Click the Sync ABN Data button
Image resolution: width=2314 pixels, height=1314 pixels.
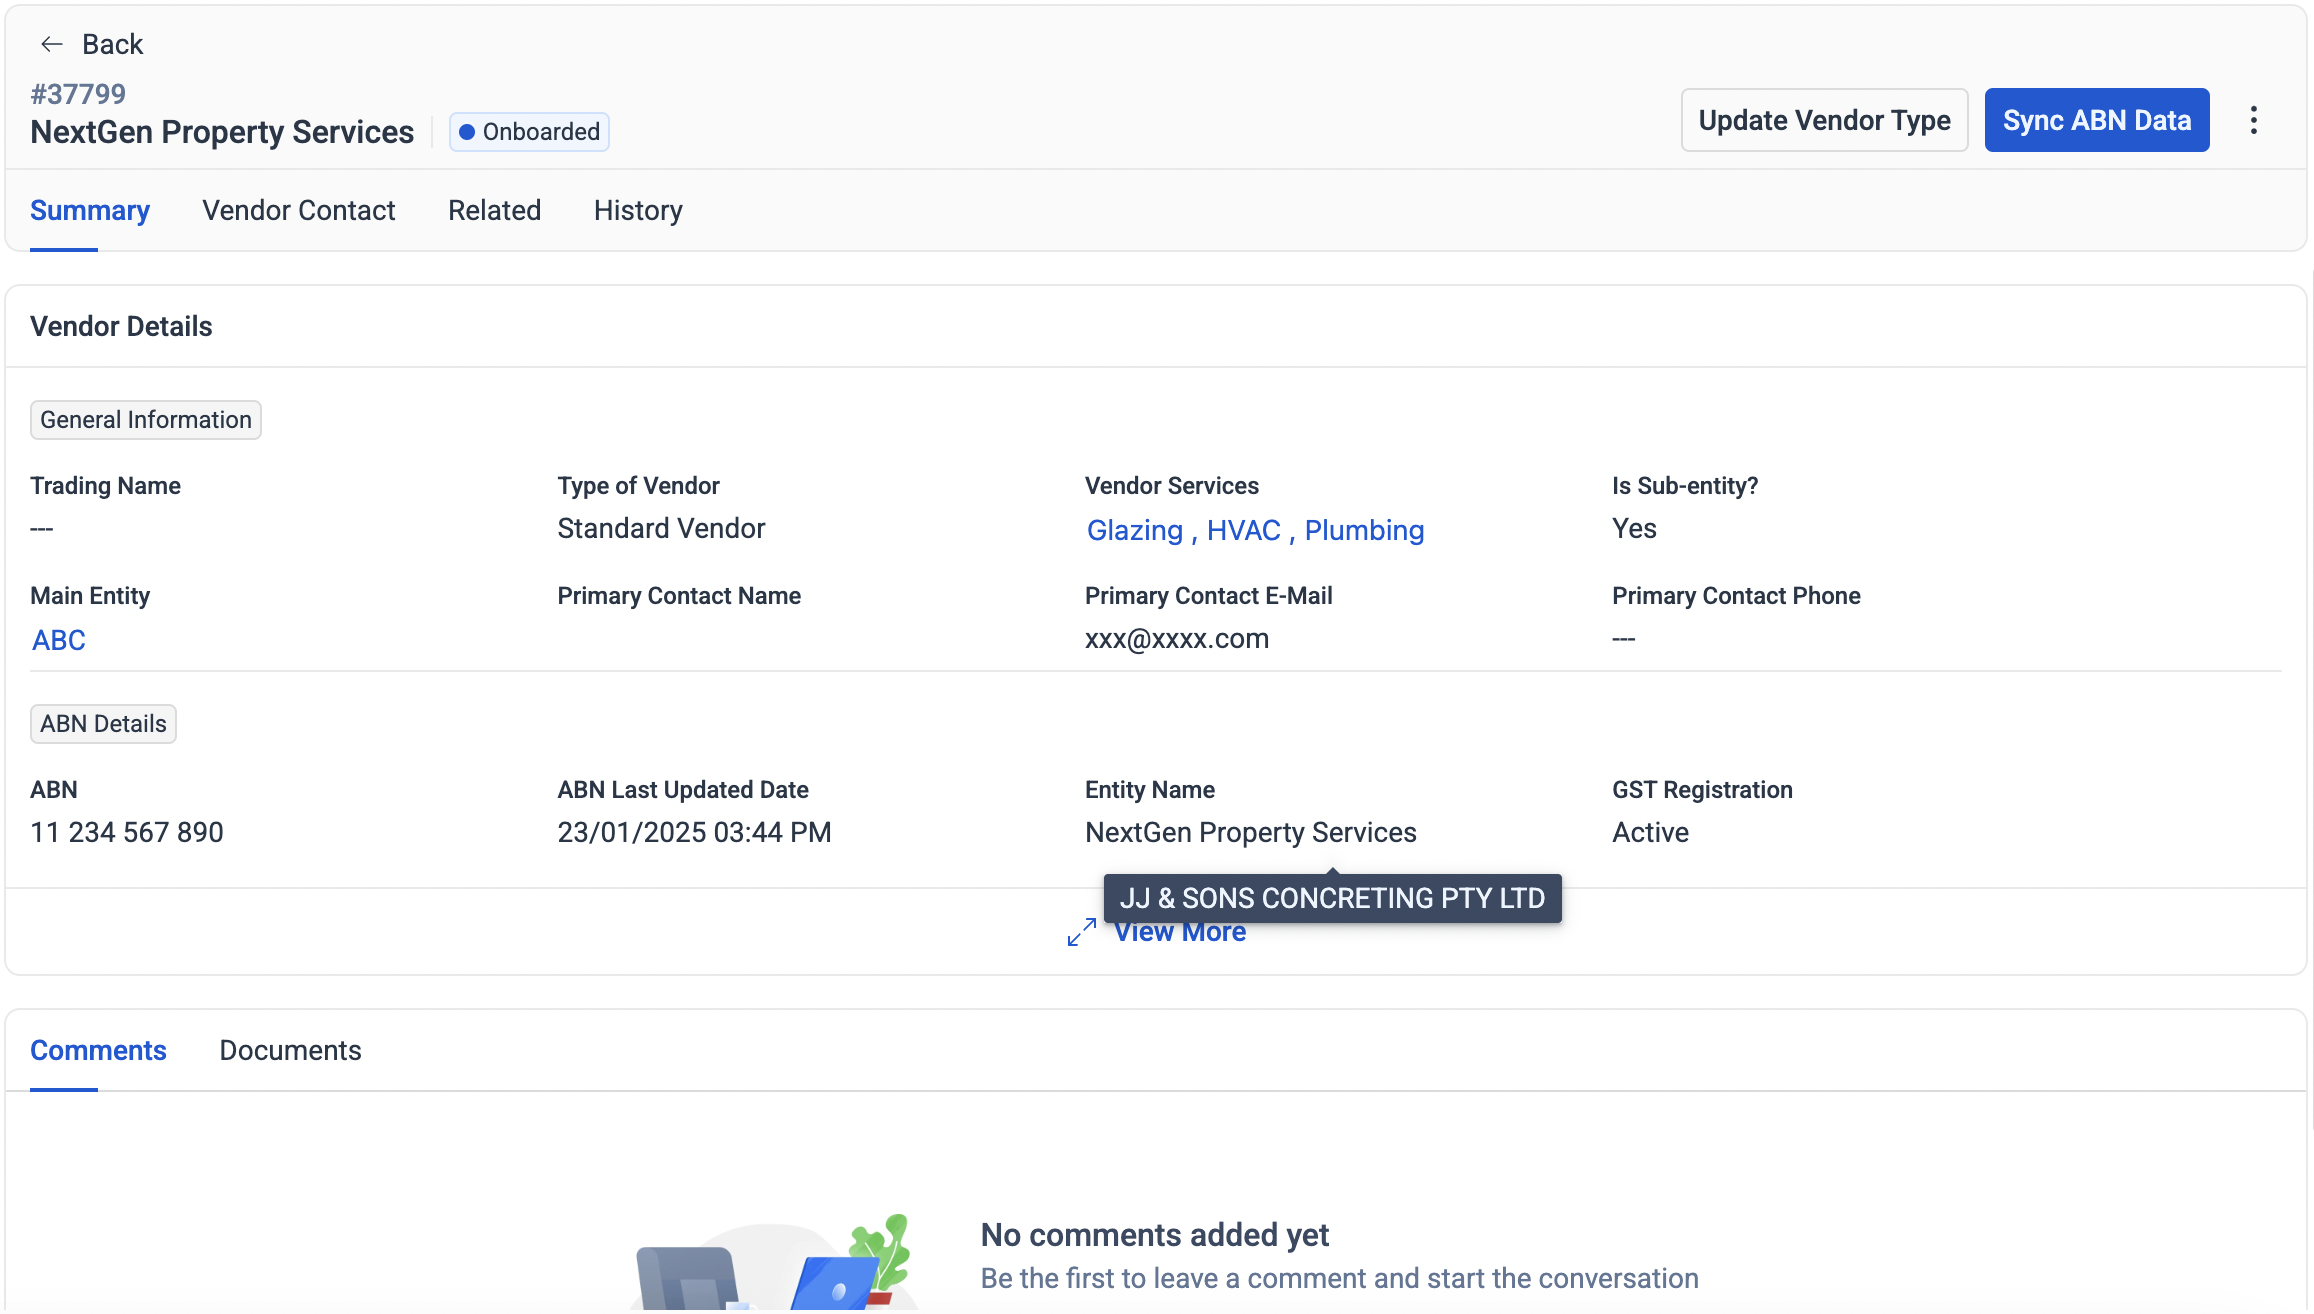click(2096, 120)
